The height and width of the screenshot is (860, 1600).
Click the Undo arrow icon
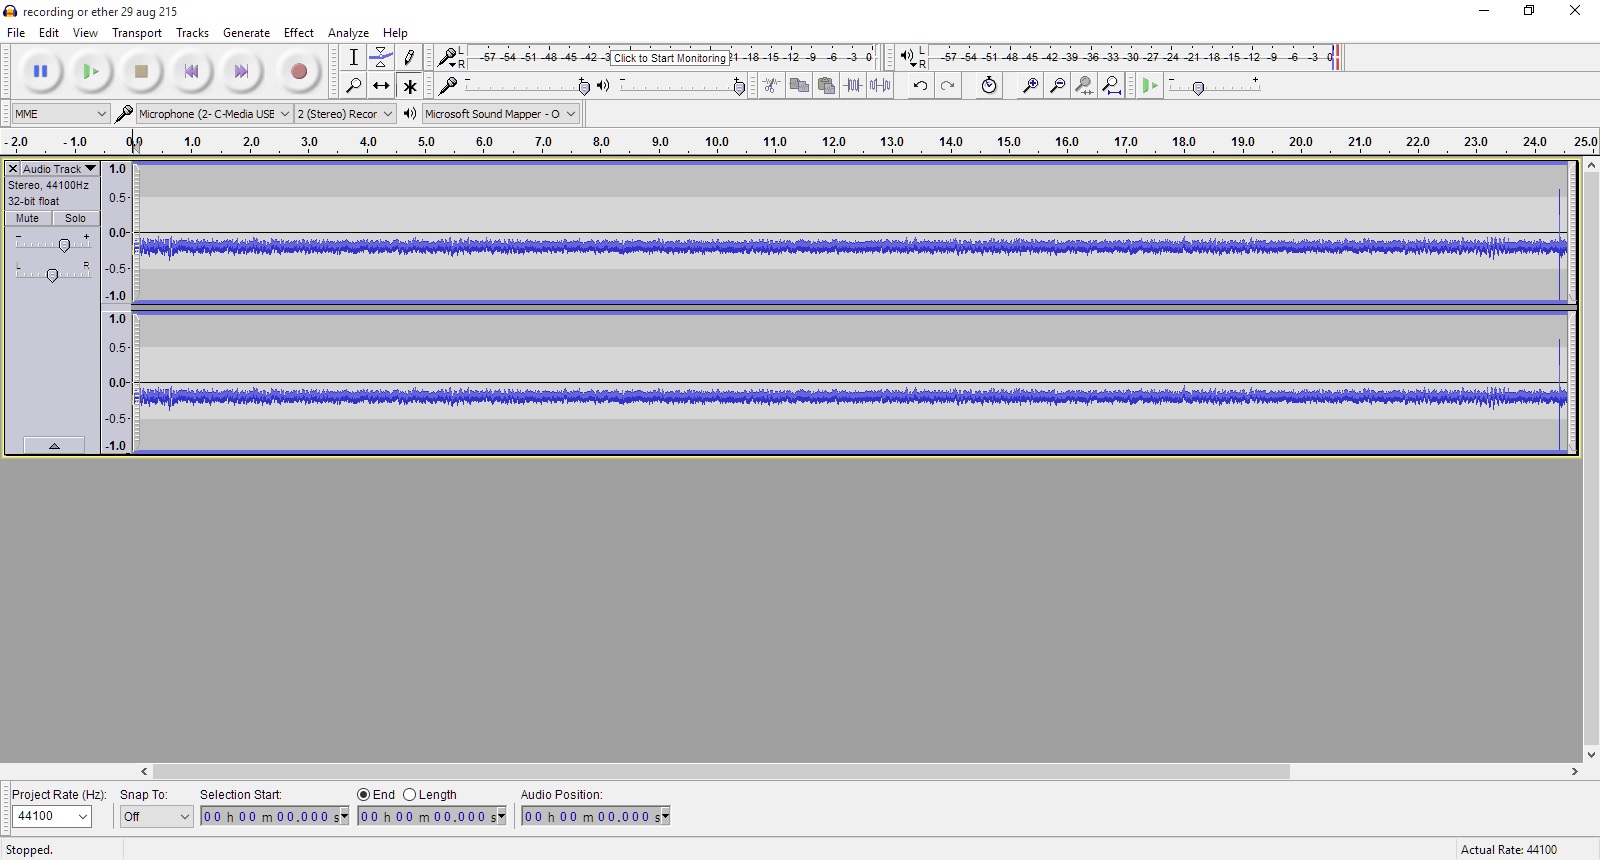[920, 86]
